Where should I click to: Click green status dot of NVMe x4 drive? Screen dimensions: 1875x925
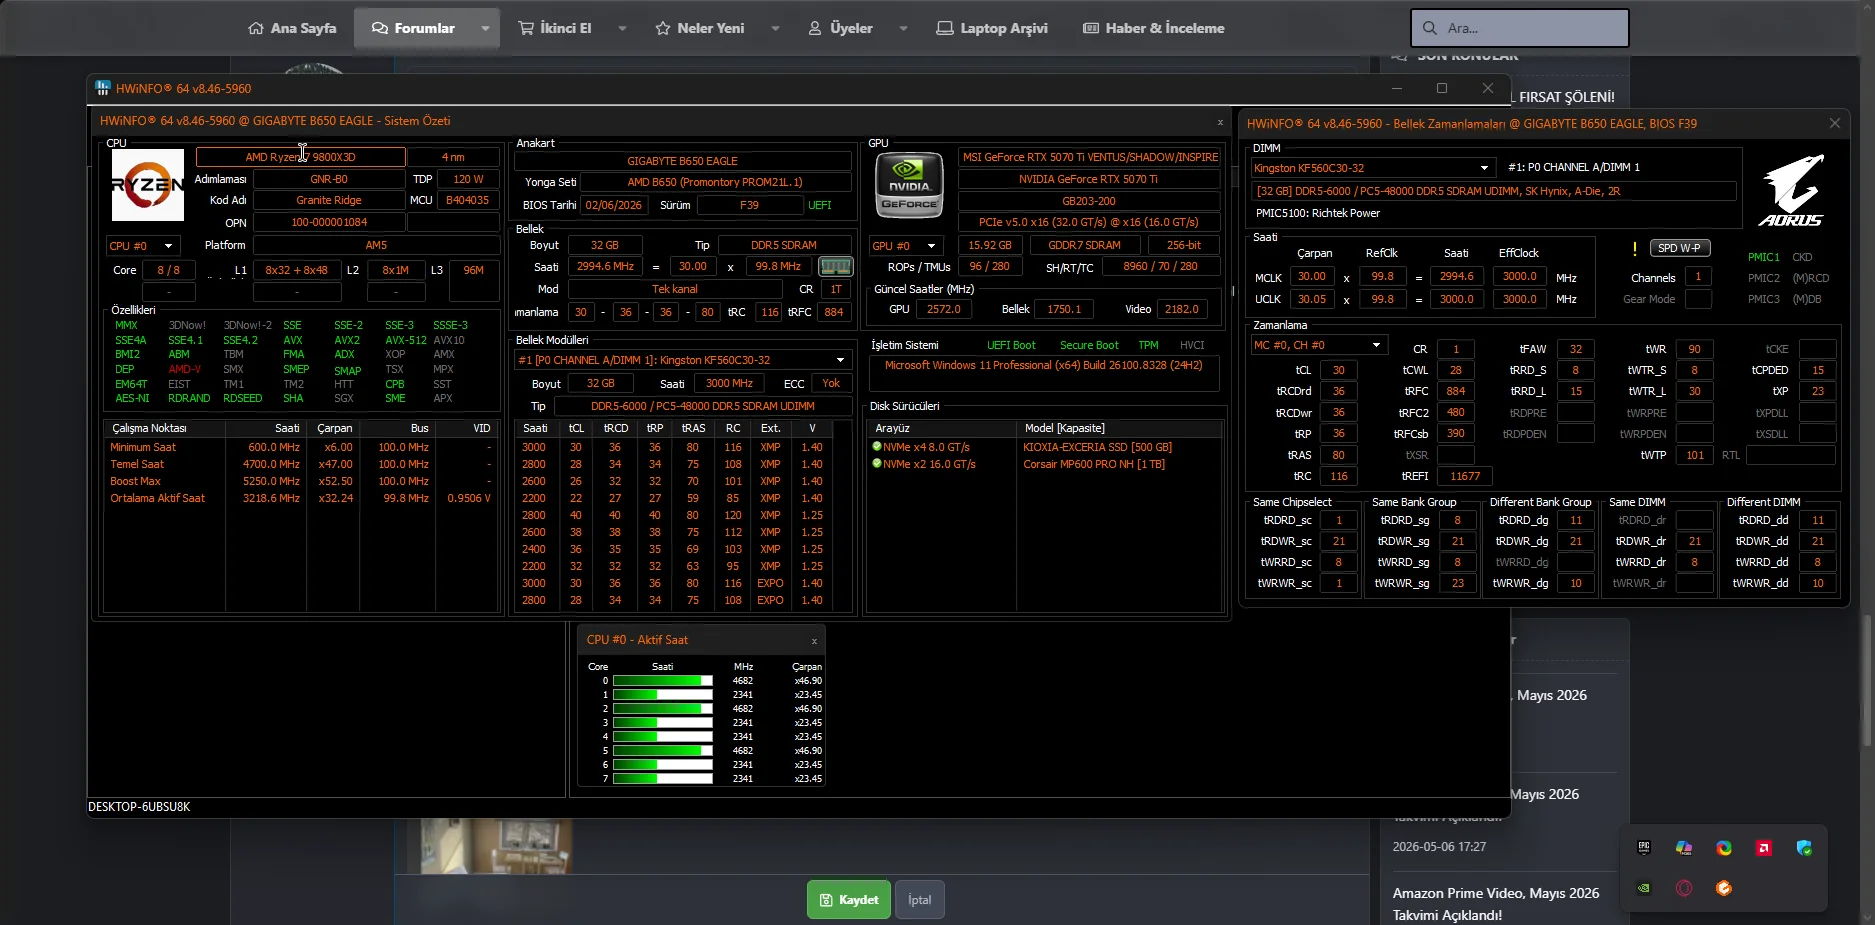877,447
